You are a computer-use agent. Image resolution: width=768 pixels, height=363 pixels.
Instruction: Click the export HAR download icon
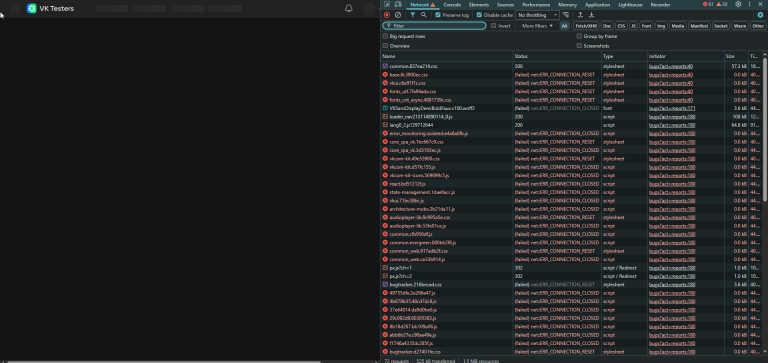tap(591, 15)
